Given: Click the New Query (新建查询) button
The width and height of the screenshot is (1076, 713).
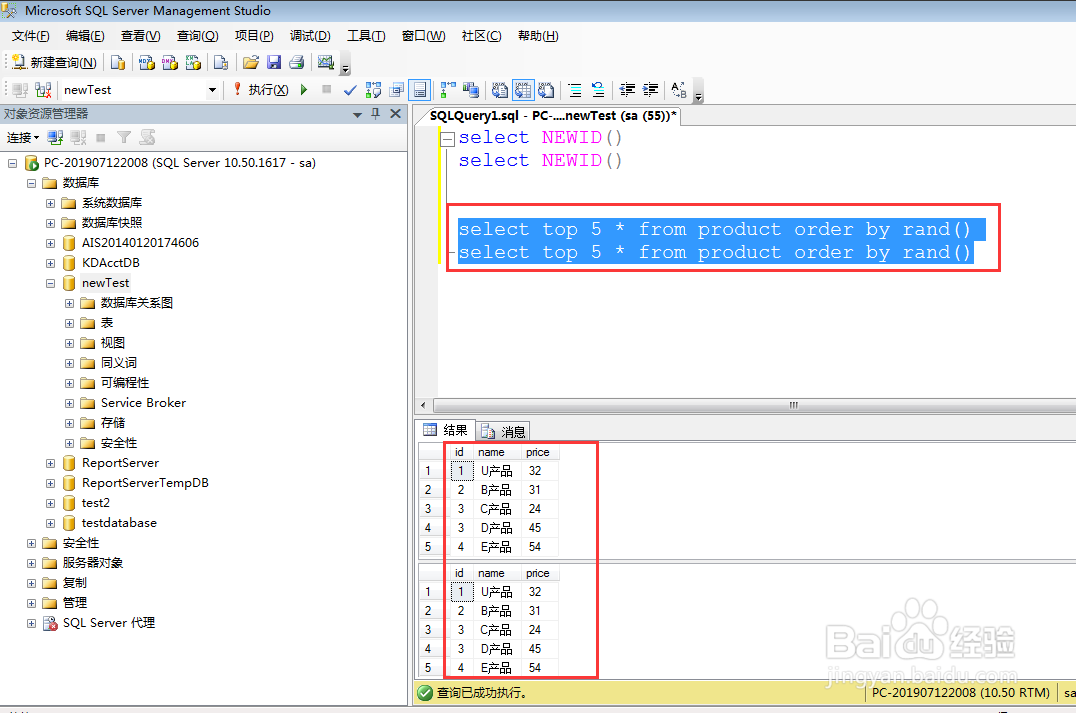Looking at the screenshot, I should (x=54, y=62).
